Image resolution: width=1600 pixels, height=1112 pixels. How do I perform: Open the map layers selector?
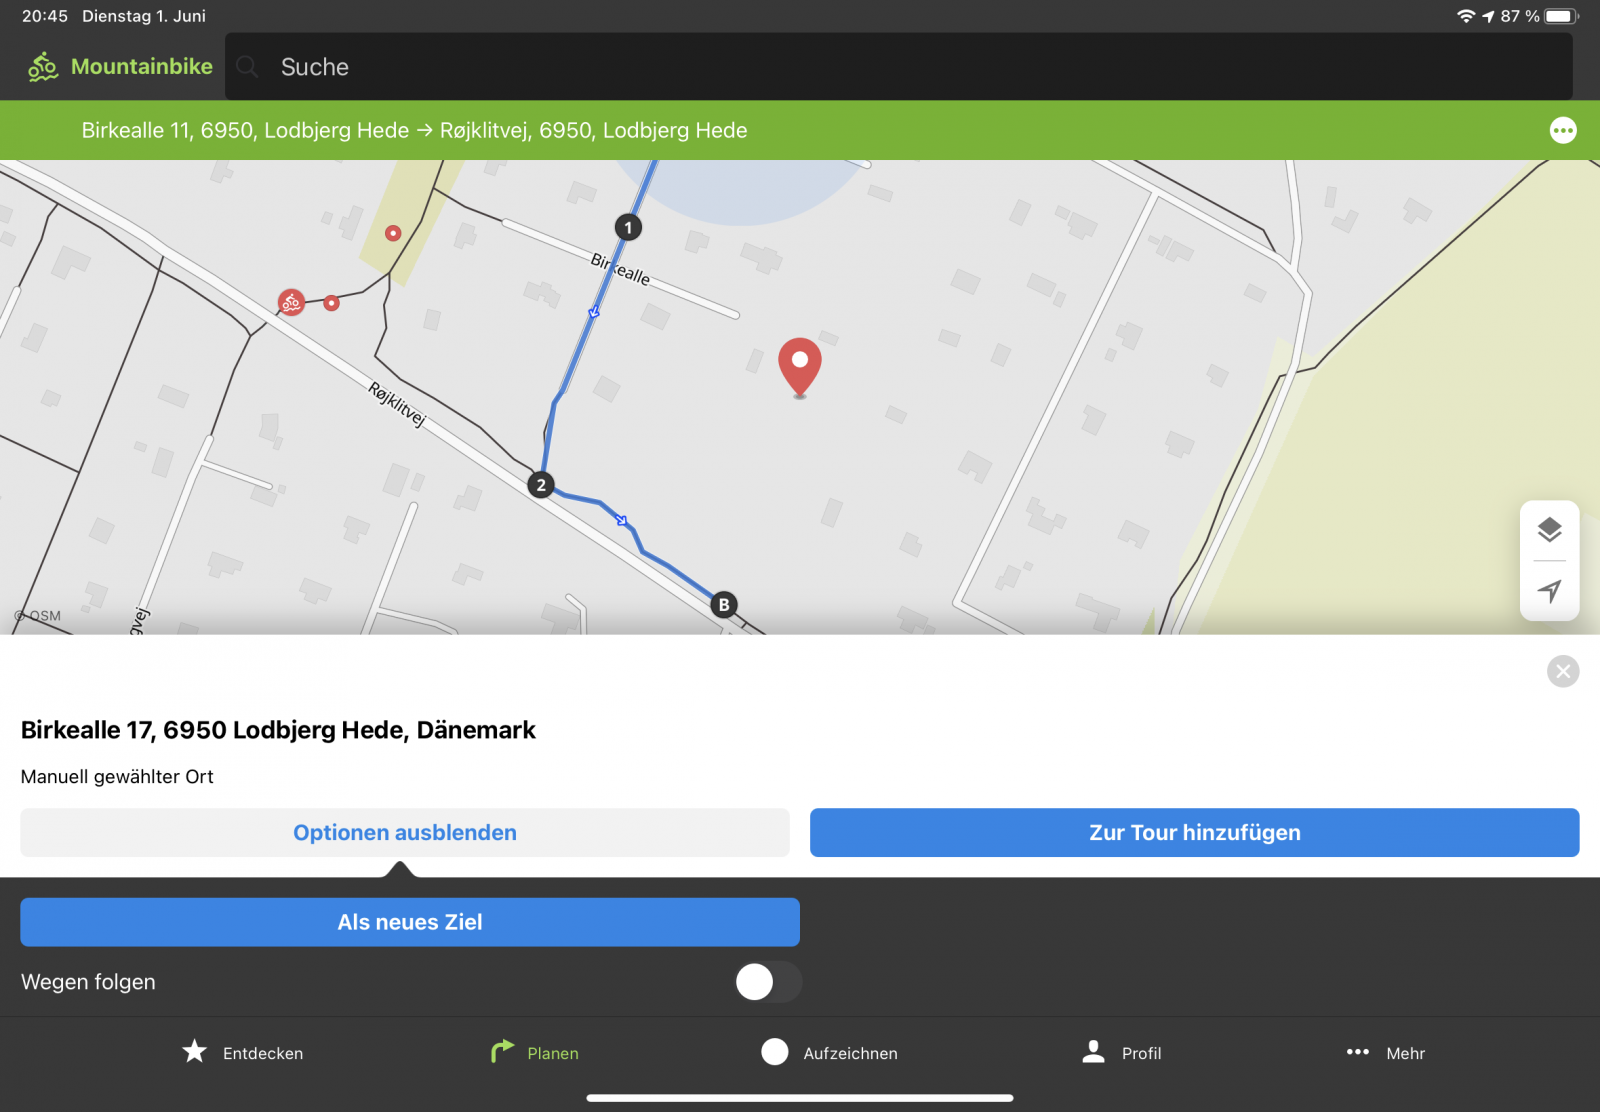pos(1549,530)
